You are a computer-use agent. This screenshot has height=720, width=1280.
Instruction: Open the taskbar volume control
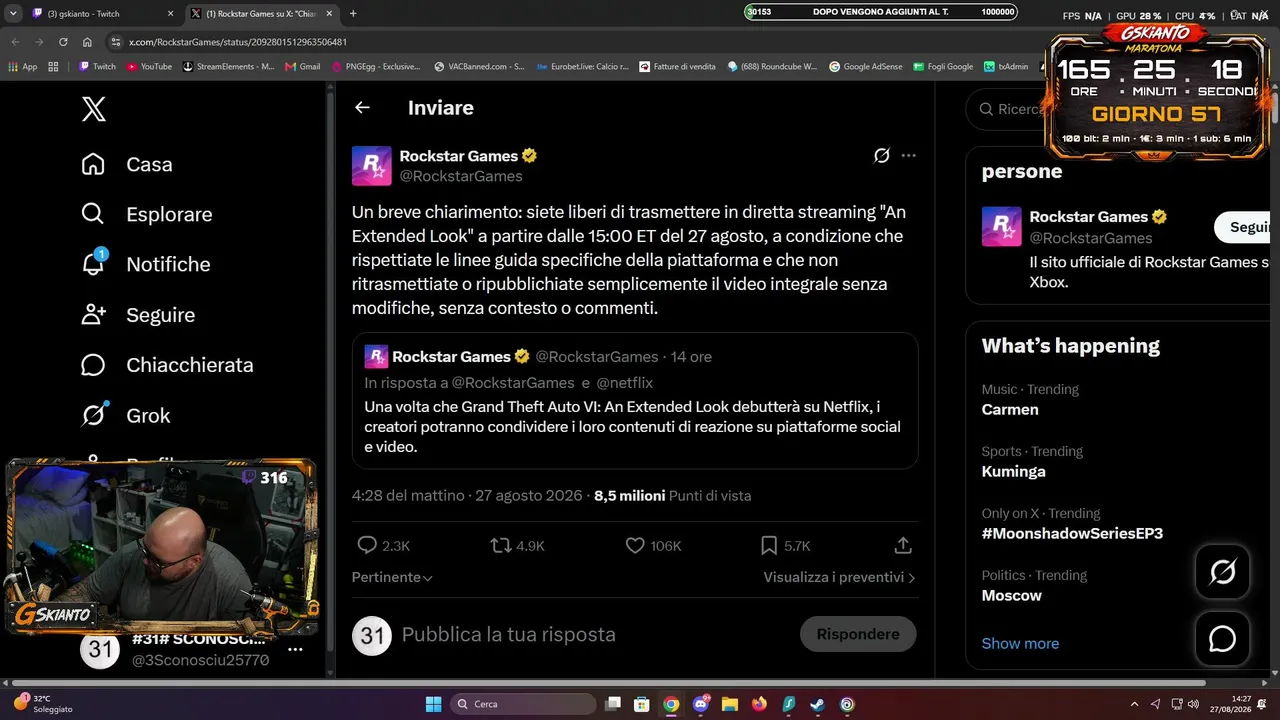click(x=1194, y=704)
